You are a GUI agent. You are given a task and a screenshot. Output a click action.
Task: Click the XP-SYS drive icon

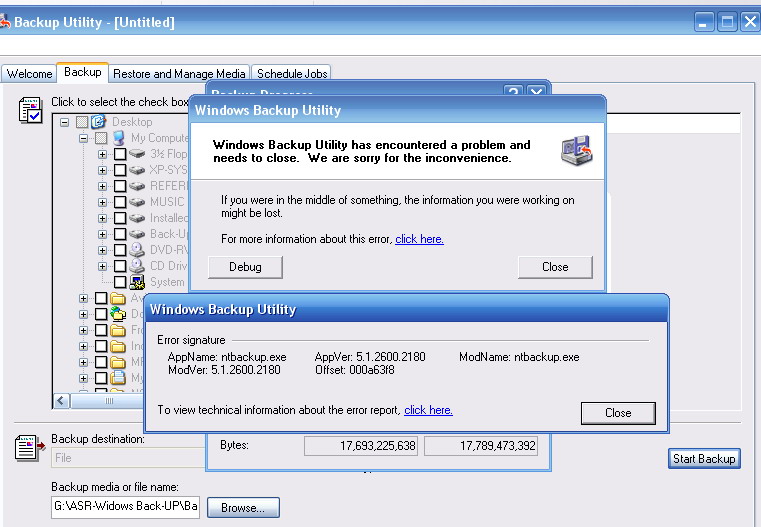[137, 170]
